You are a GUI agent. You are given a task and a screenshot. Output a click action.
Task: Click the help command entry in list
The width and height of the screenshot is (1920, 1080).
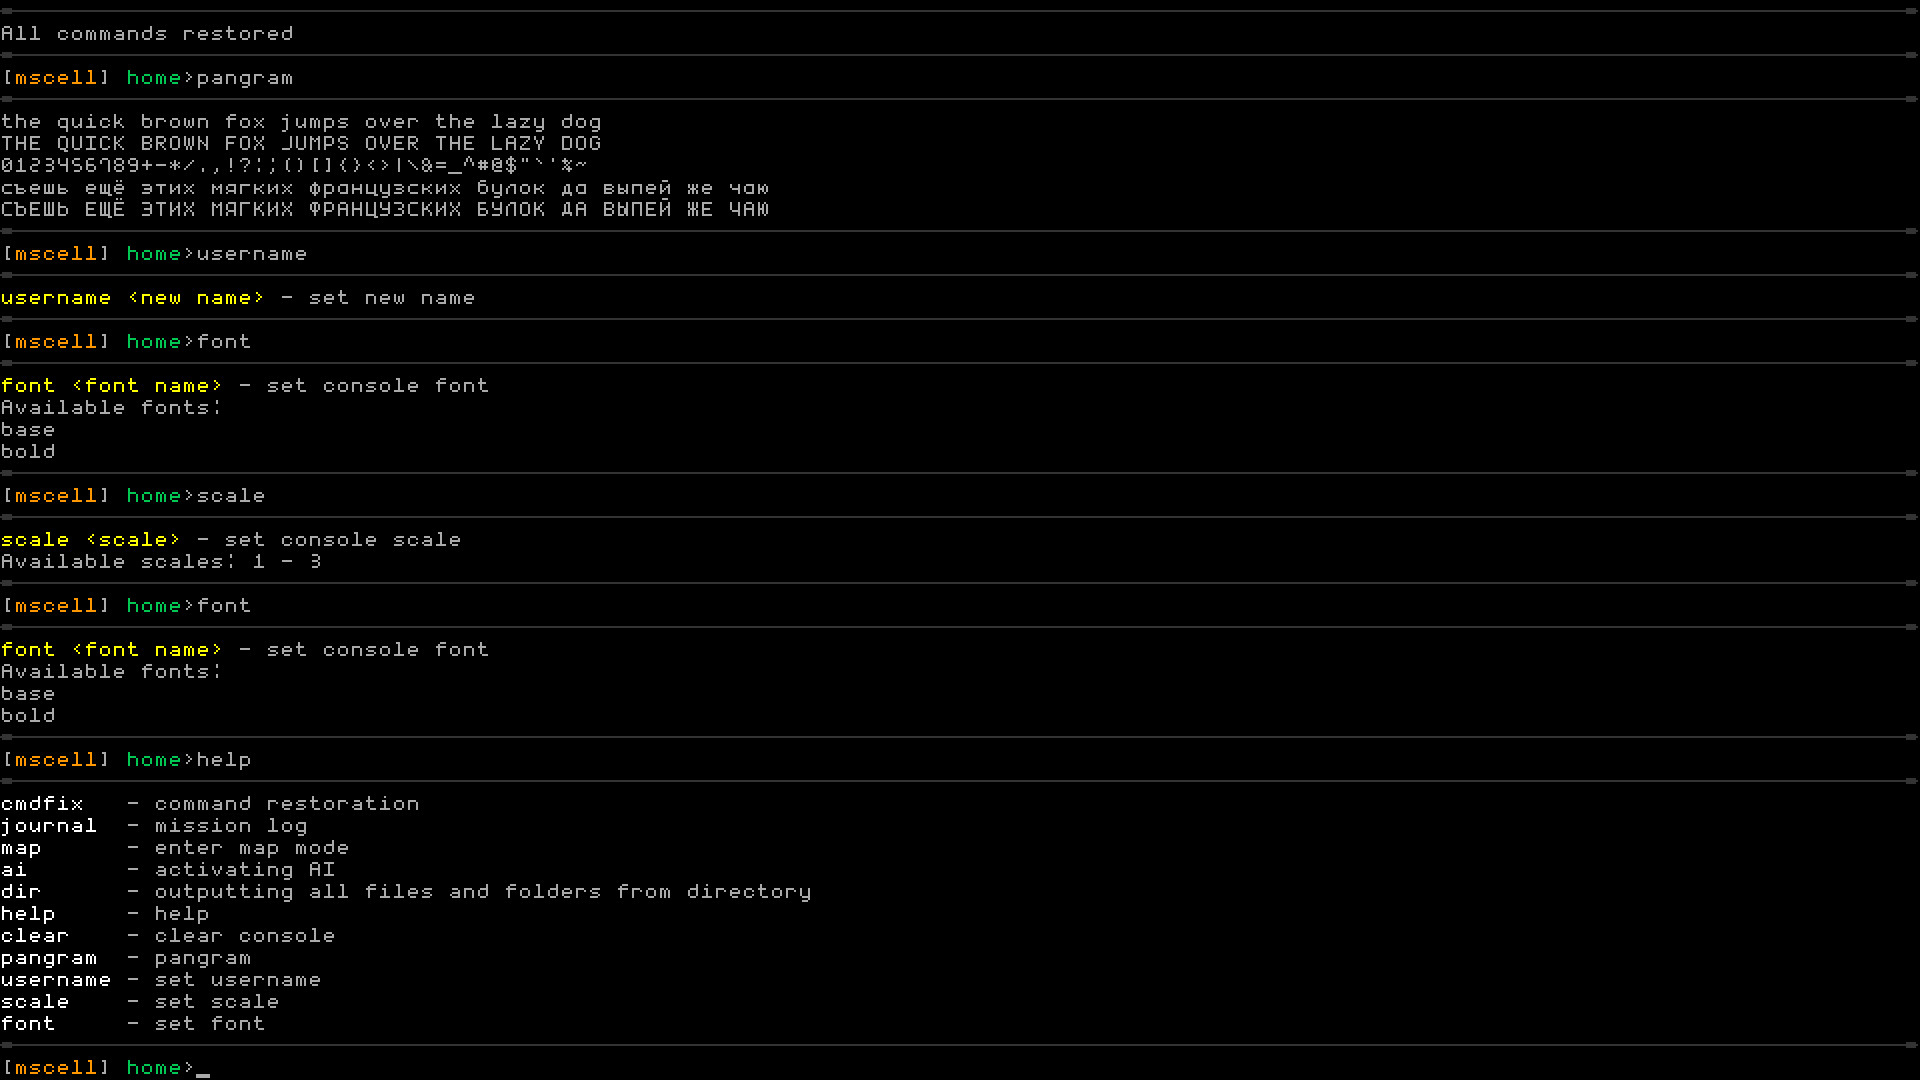(x=26, y=913)
